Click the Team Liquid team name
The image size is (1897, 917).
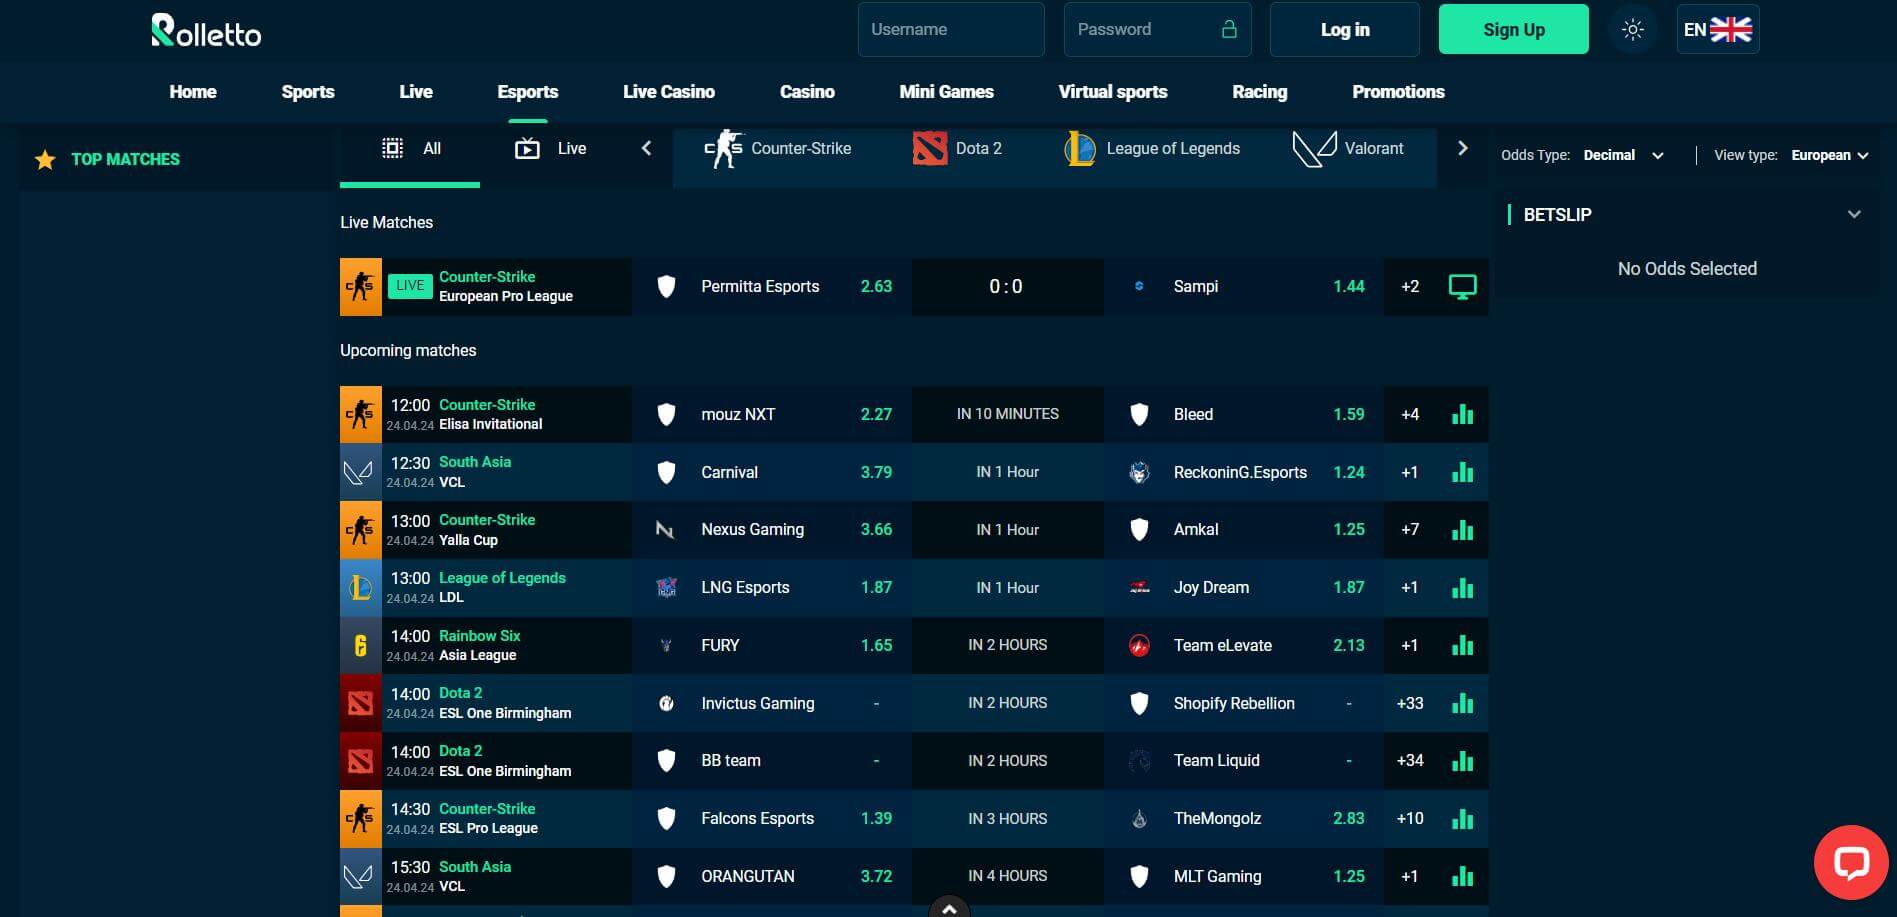point(1216,761)
